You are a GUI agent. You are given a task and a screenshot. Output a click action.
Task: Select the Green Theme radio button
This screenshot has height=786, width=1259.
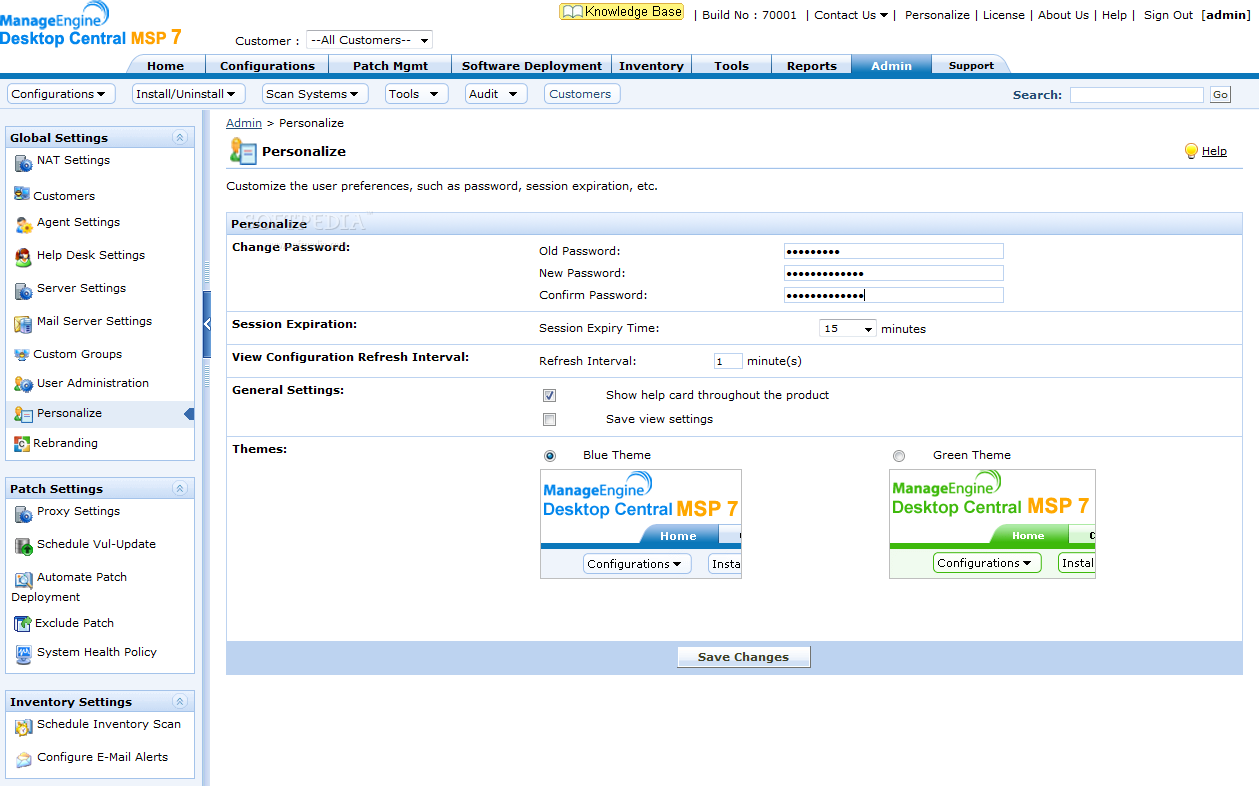(x=899, y=456)
